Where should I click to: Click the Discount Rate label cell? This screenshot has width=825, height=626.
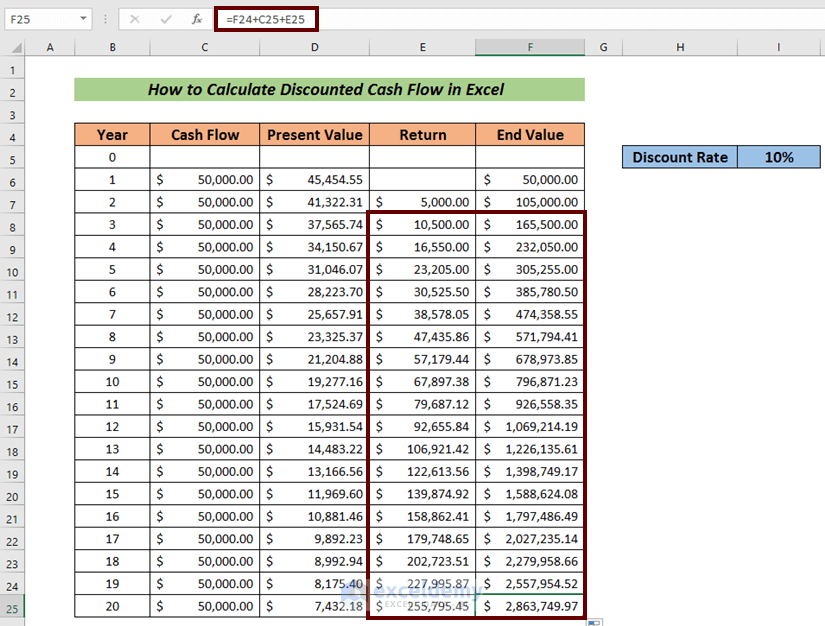[x=680, y=157]
